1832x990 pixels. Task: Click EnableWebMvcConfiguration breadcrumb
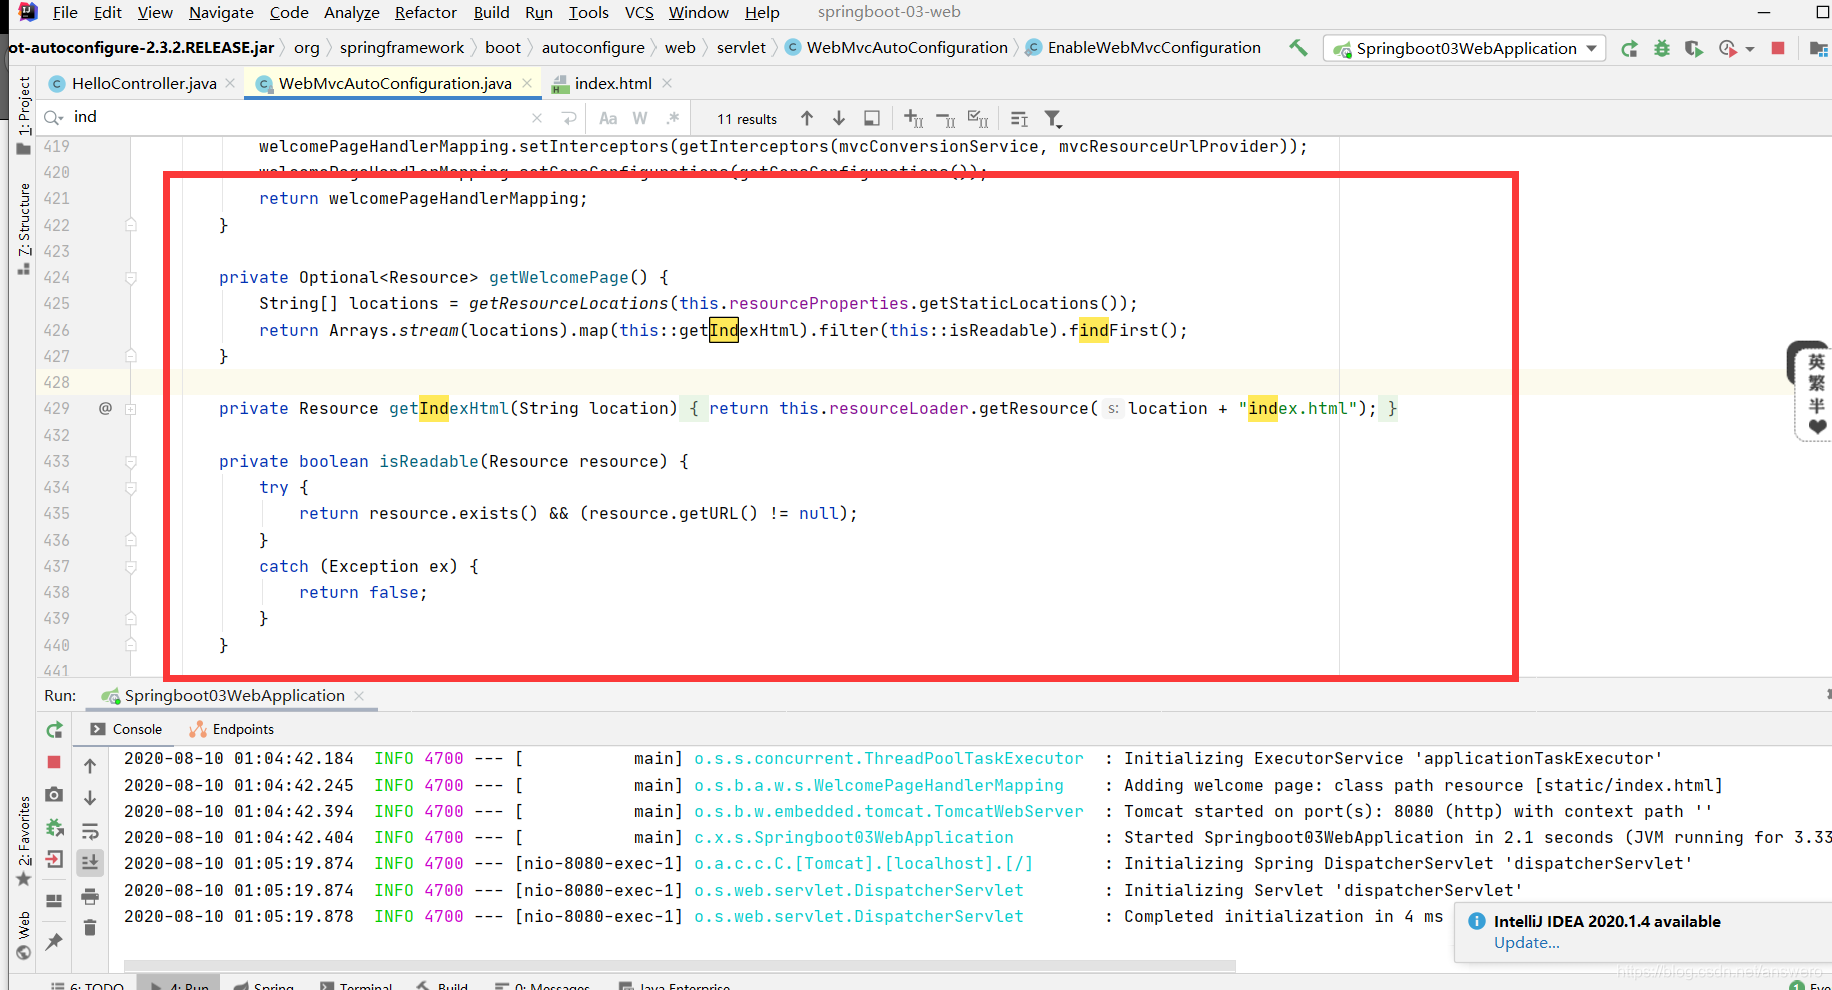coord(1143,47)
